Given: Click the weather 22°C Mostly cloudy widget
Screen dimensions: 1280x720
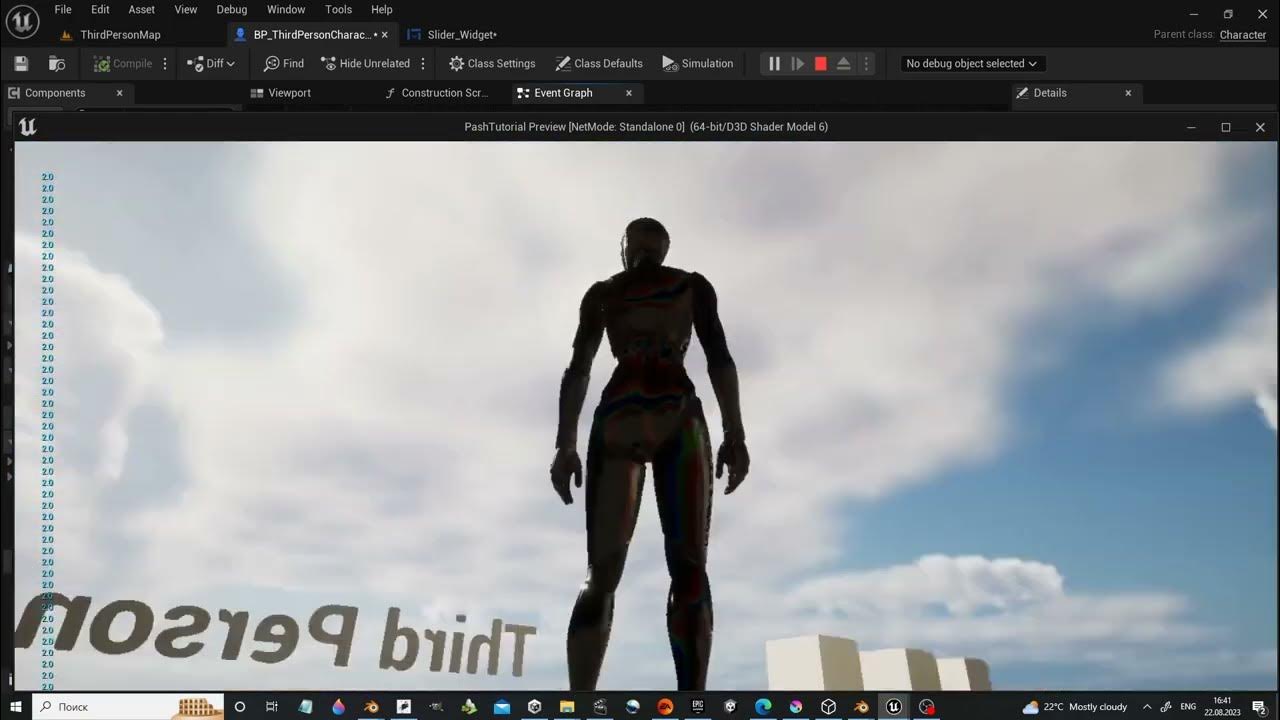Looking at the screenshot, I should (1075, 706).
